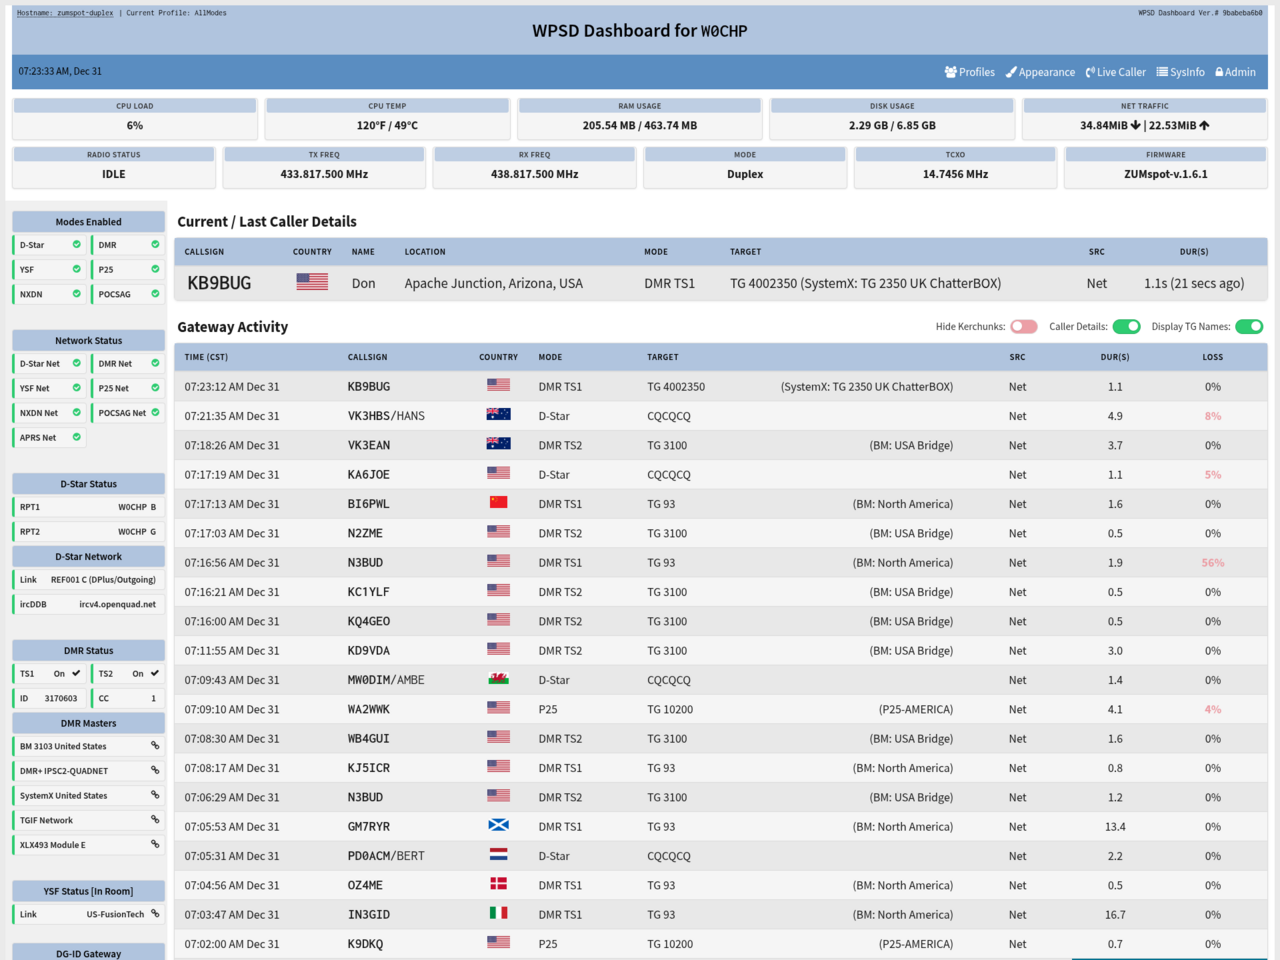This screenshot has width=1280, height=960.
Task: Click the link icon for BM 3103 United States
Action: pos(155,746)
